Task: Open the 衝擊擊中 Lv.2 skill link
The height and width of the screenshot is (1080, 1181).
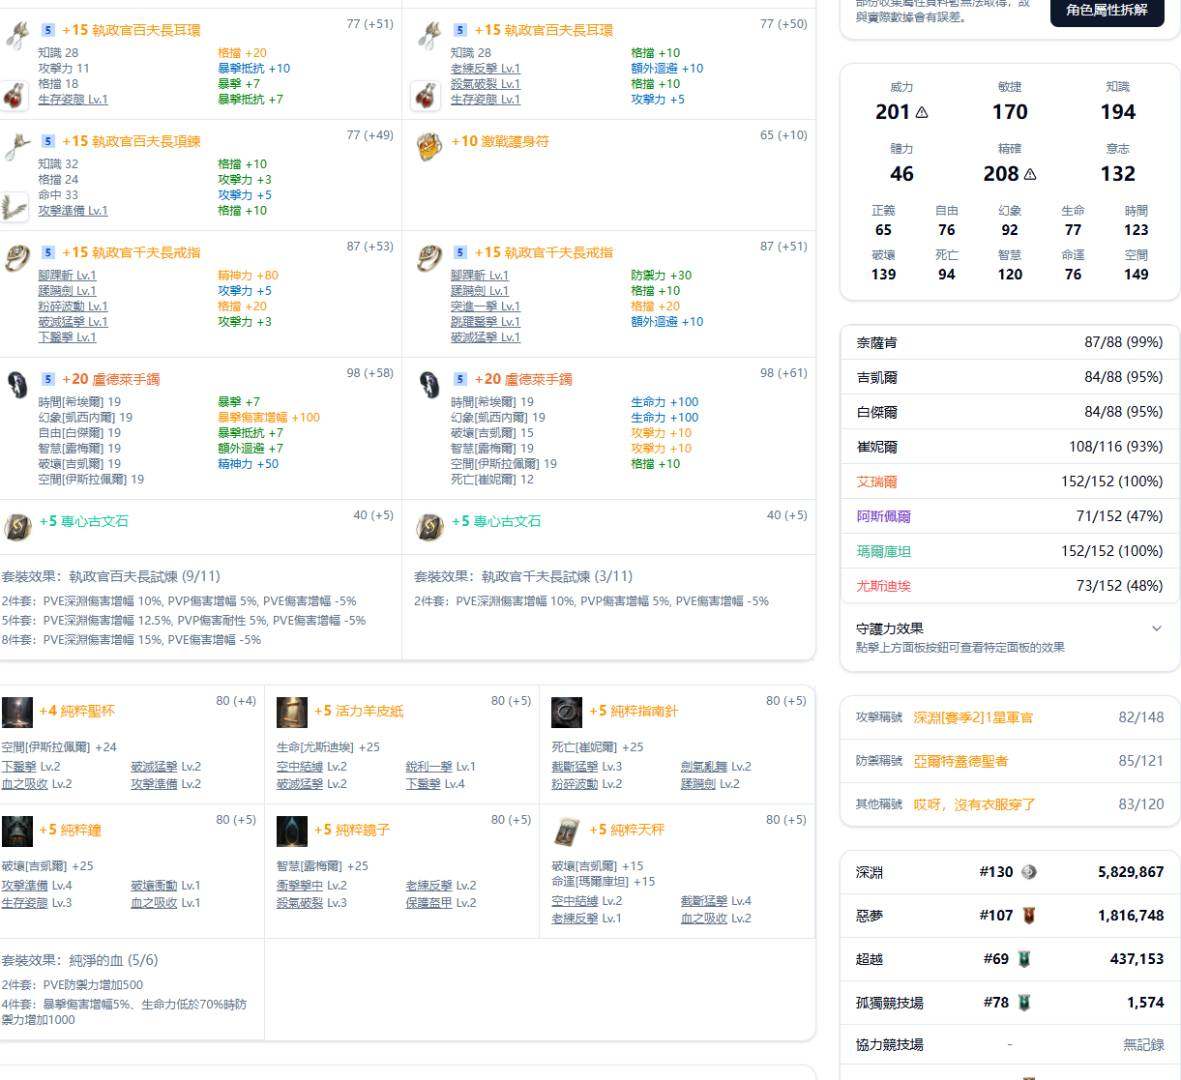Action: (x=312, y=886)
